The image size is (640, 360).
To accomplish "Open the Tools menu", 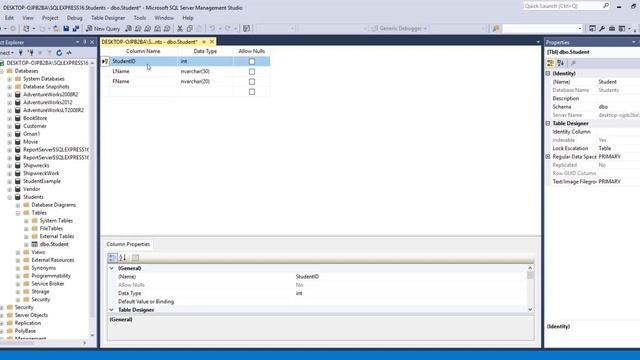I will [140, 18].
